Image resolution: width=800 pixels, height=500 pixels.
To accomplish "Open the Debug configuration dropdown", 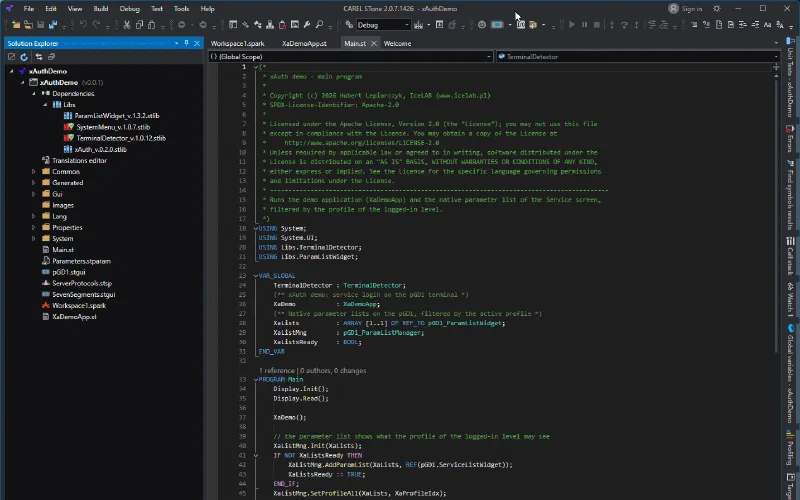I will (x=383, y=25).
